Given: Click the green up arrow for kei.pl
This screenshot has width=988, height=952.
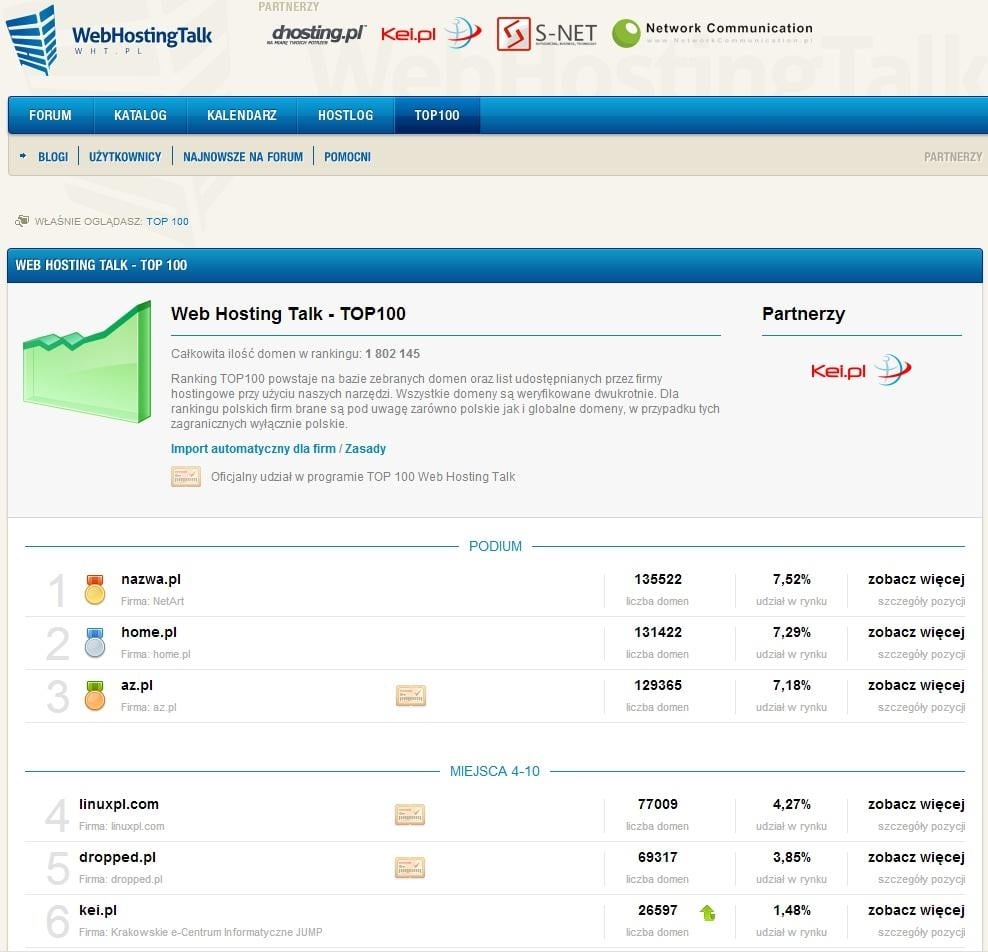Looking at the screenshot, I should pyautogui.click(x=708, y=912).
